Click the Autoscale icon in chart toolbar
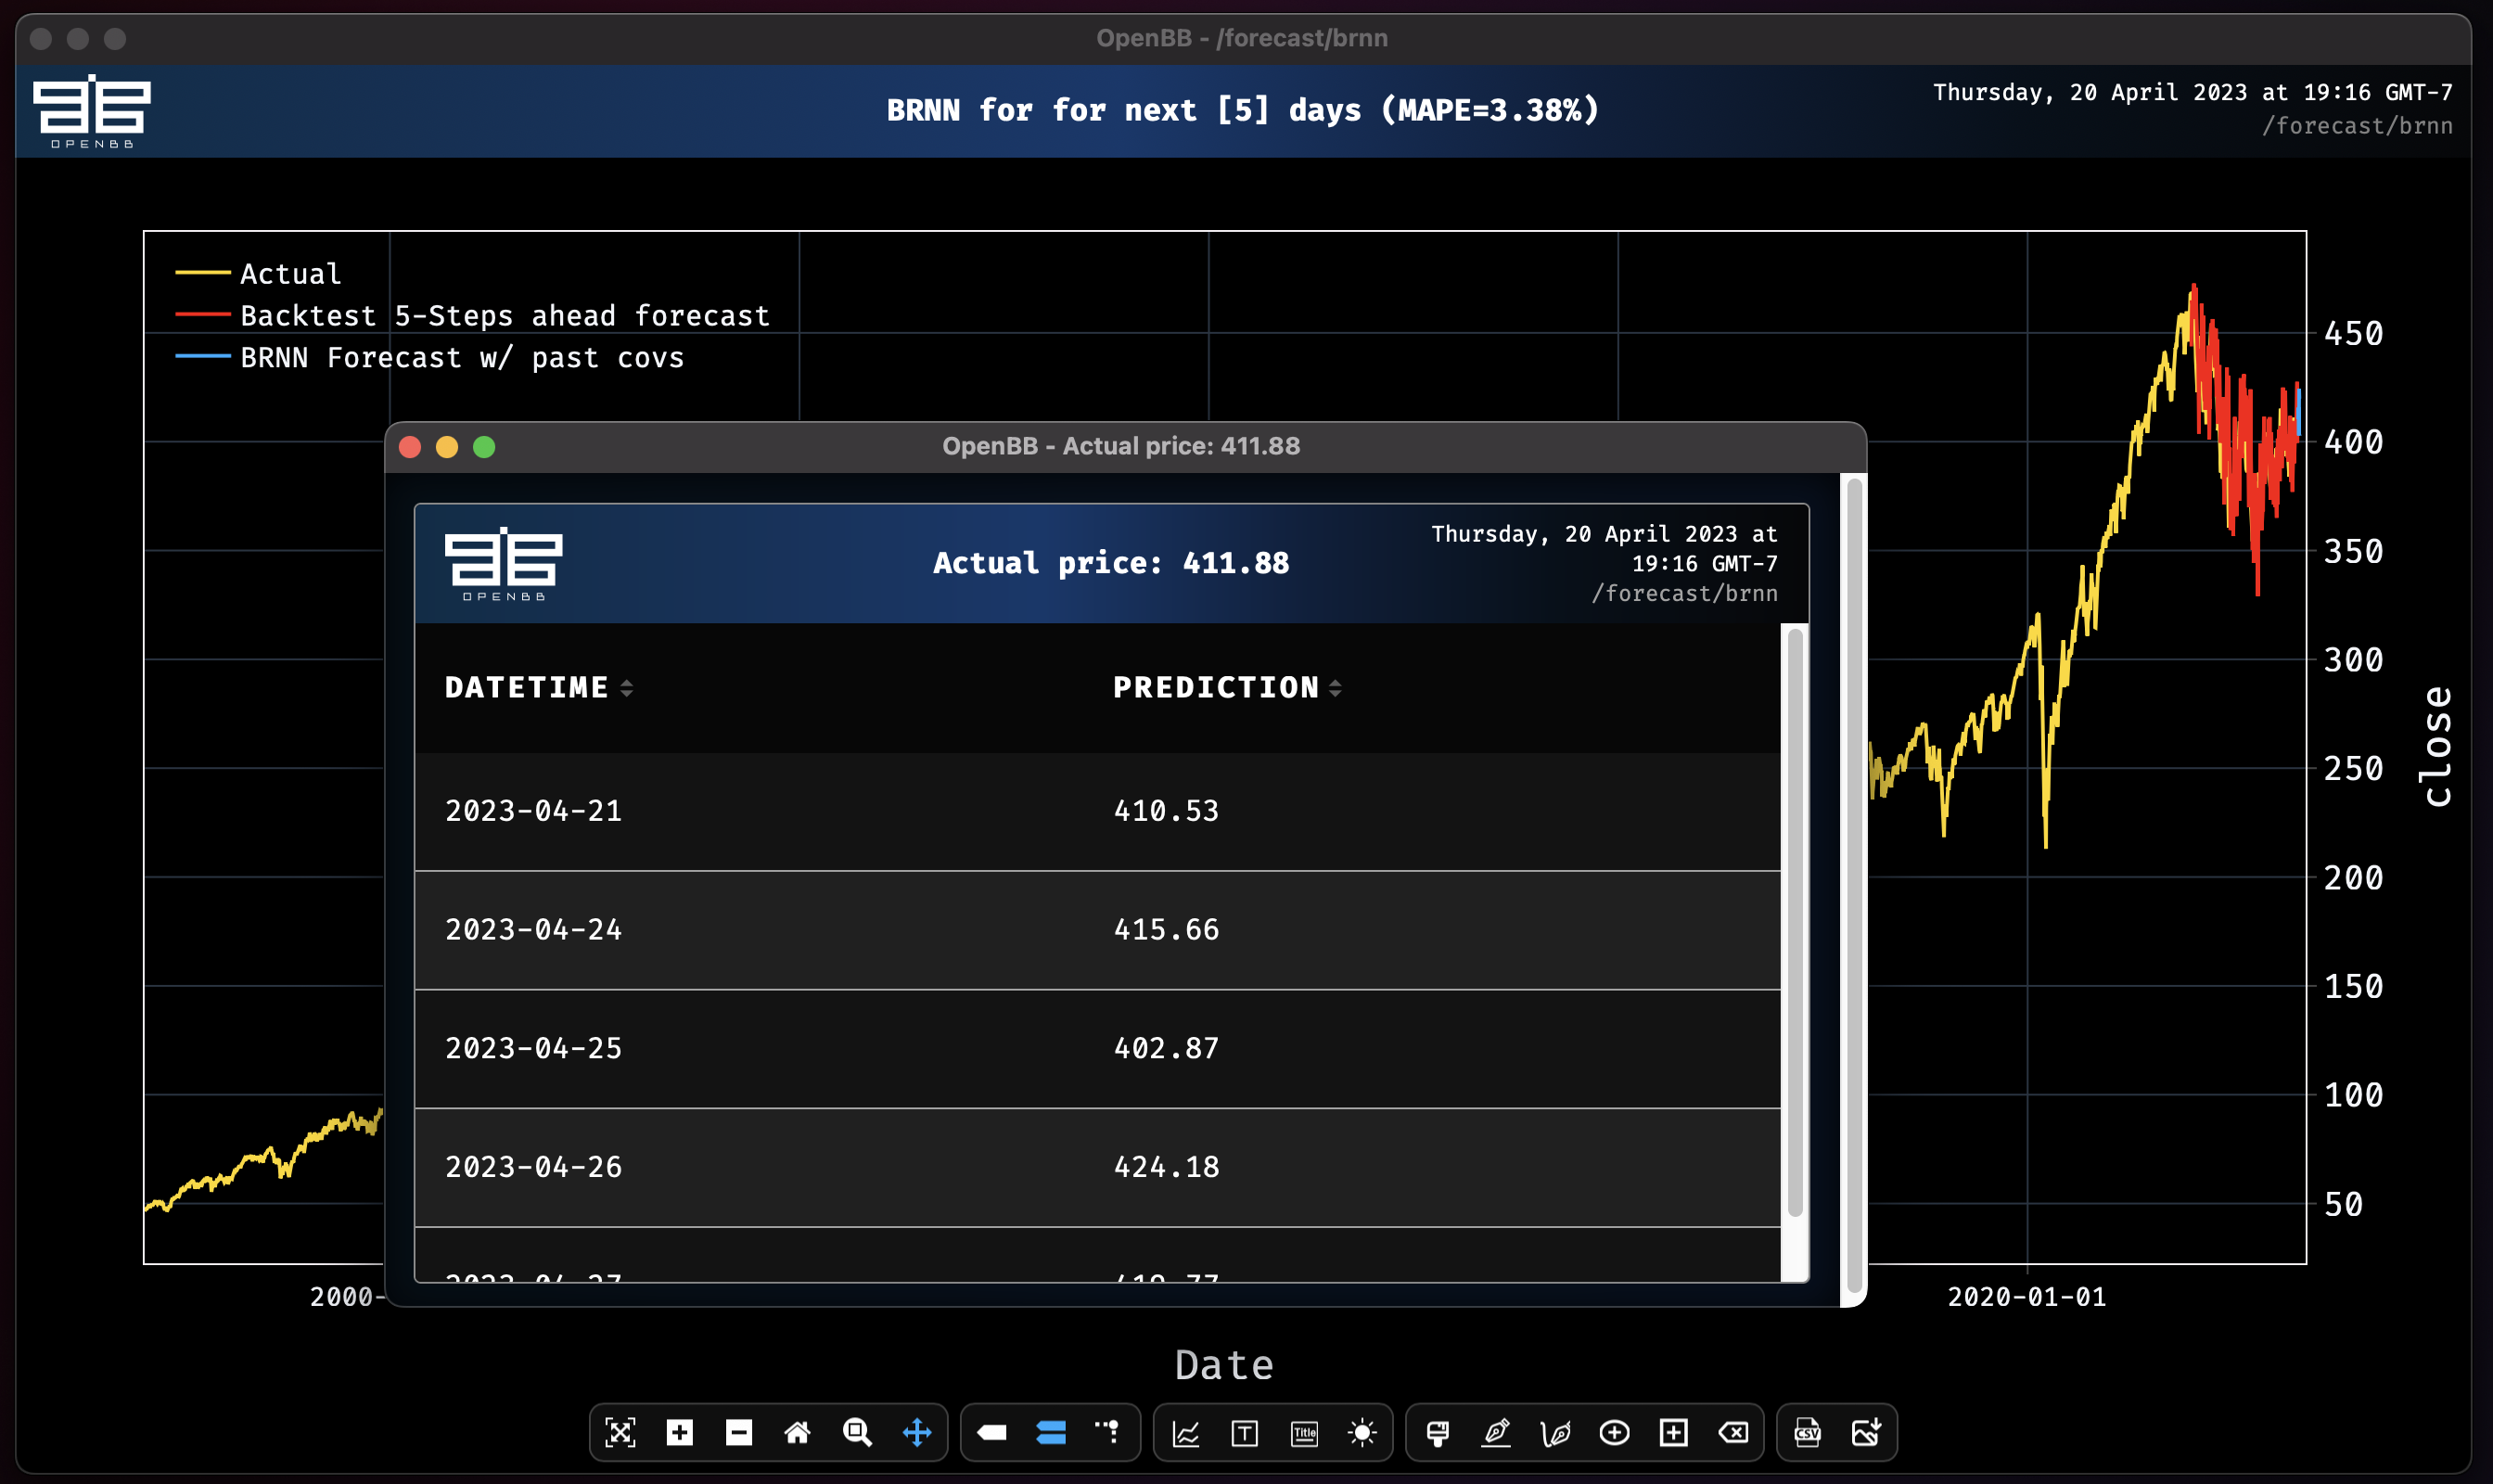The width and height of the screenshot is (2493, 1484). pos(620,1432)
